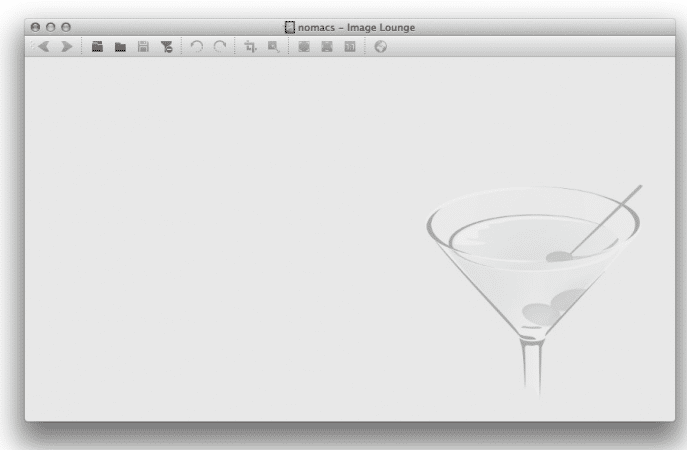Click the Save floppy disk icon
This screenshot has height=450, width=687.
coord(142,46)
